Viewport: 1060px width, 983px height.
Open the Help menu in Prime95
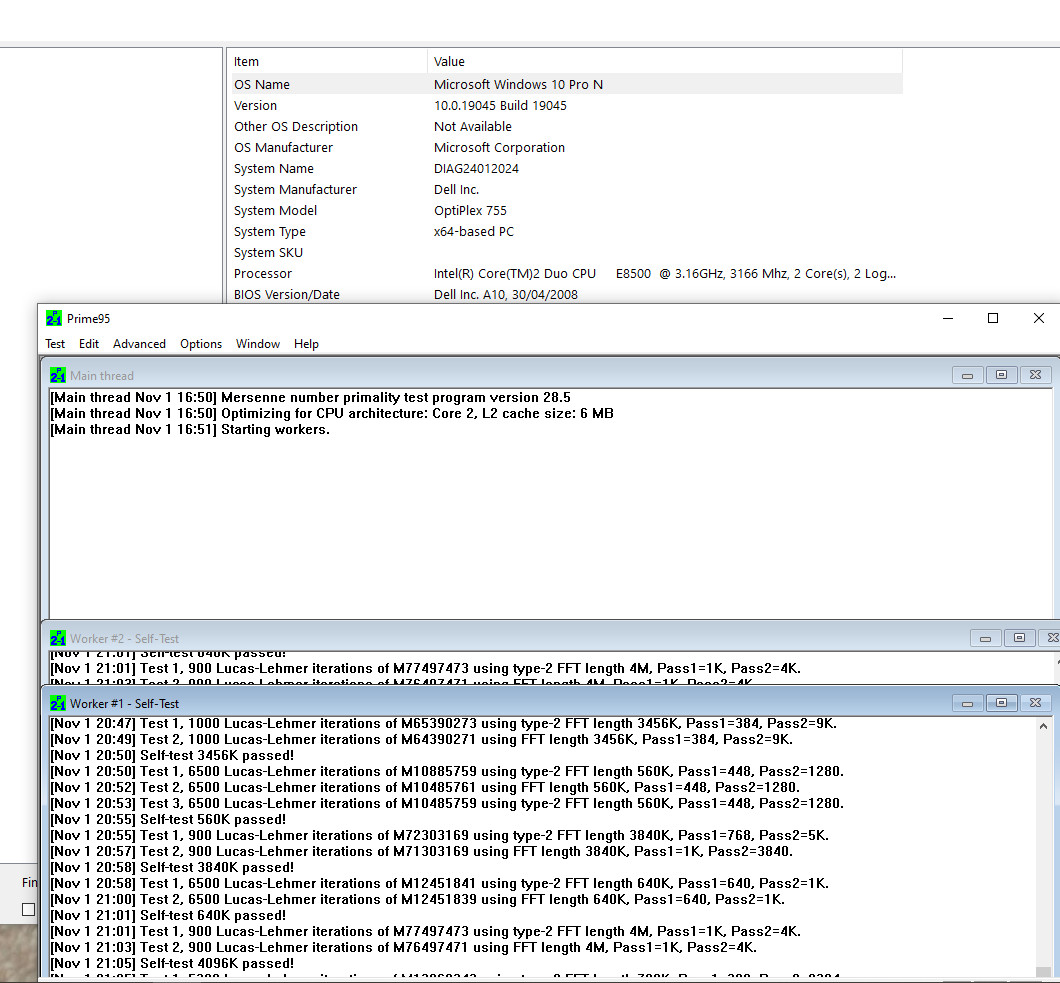(x=306, y=344)
